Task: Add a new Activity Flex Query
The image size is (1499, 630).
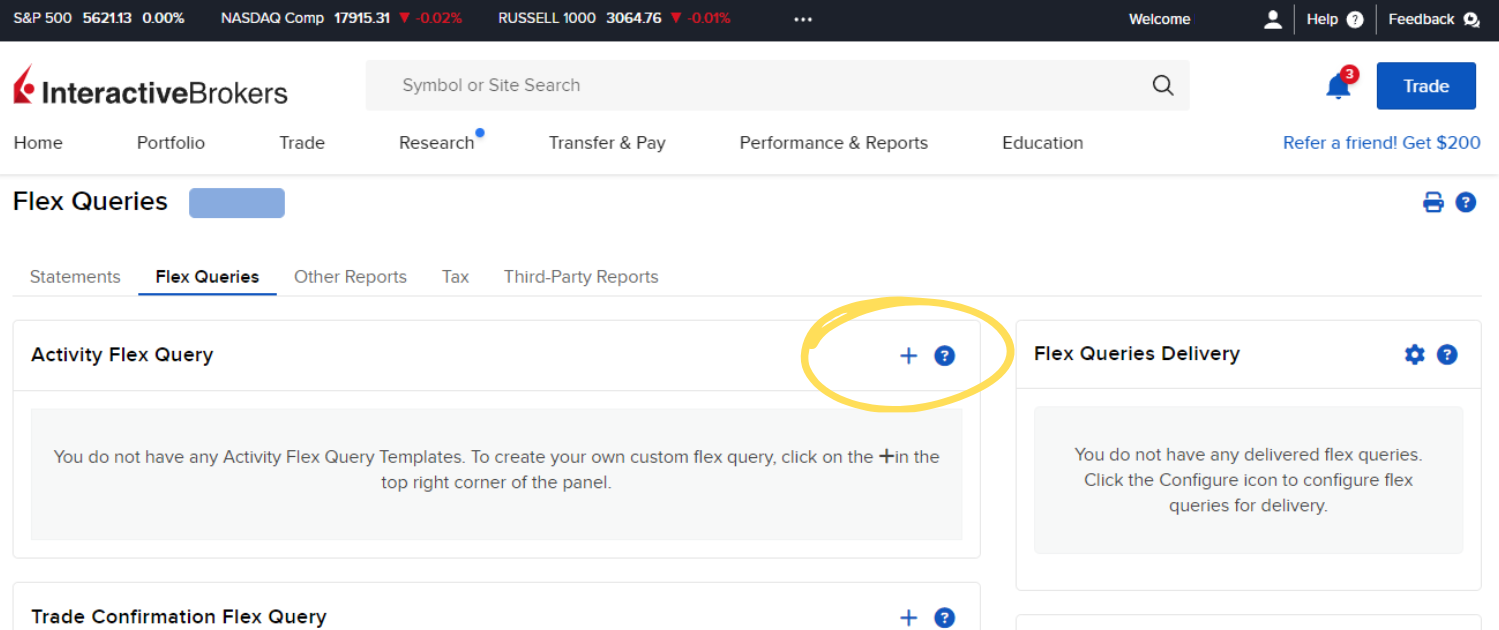Action: click(x=908, y=355)
